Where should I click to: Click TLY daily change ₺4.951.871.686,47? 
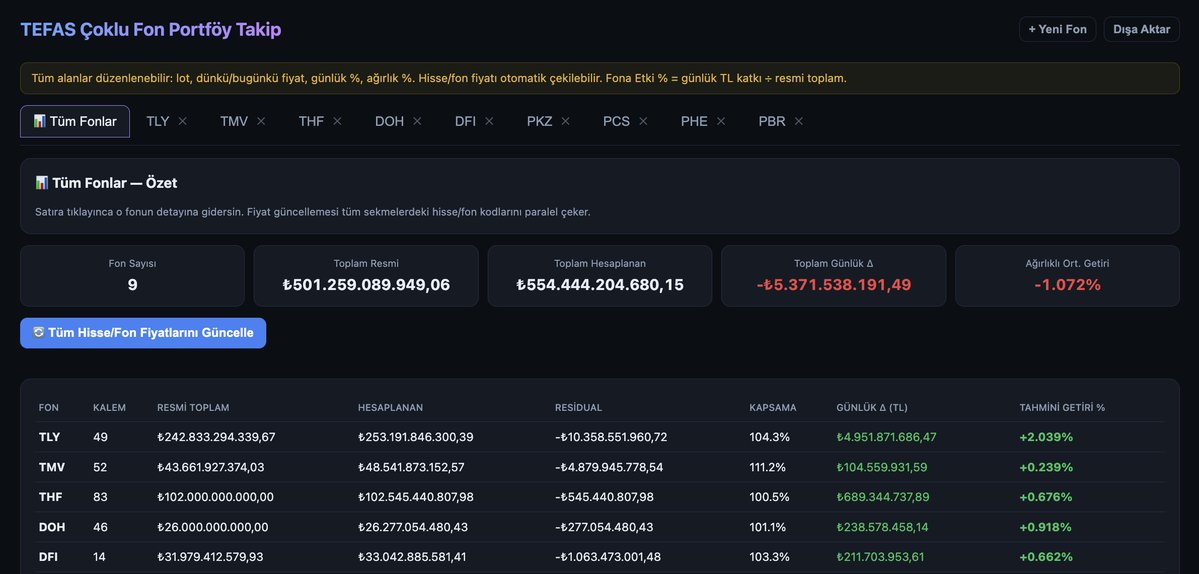(886, 437)
